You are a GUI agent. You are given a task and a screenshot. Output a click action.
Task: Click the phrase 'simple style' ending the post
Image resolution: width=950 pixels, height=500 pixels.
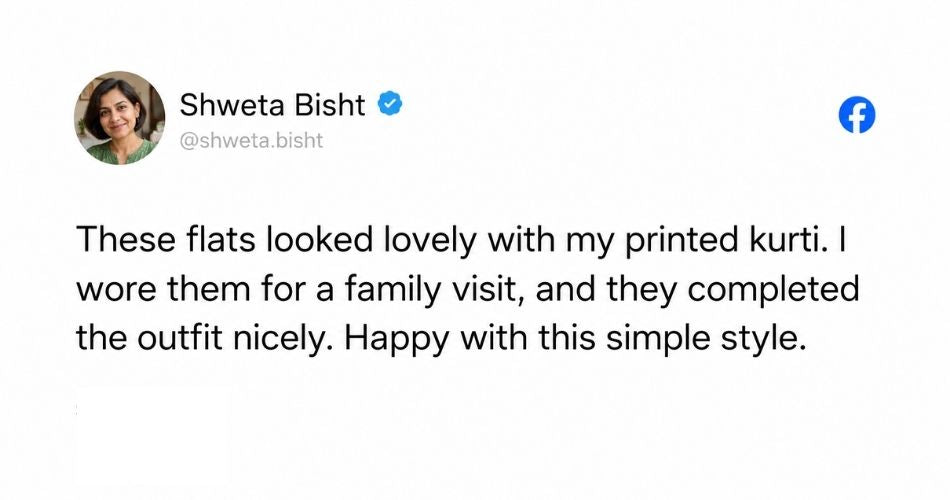click(x=706, y=339)
